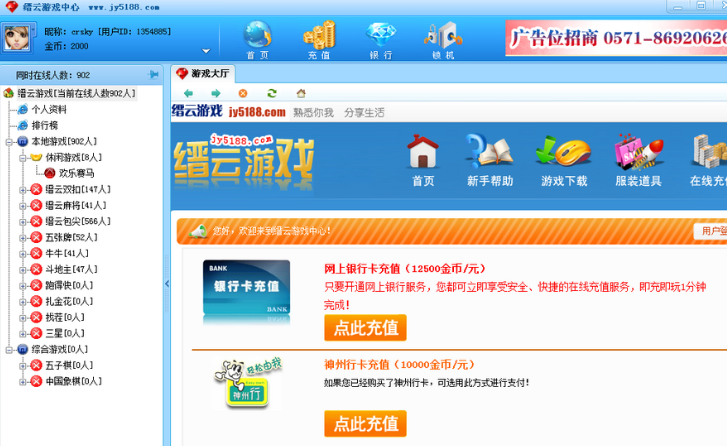
Task: Click the 网上银行卡充值 red heading
Action: click(x=405, y=268)
